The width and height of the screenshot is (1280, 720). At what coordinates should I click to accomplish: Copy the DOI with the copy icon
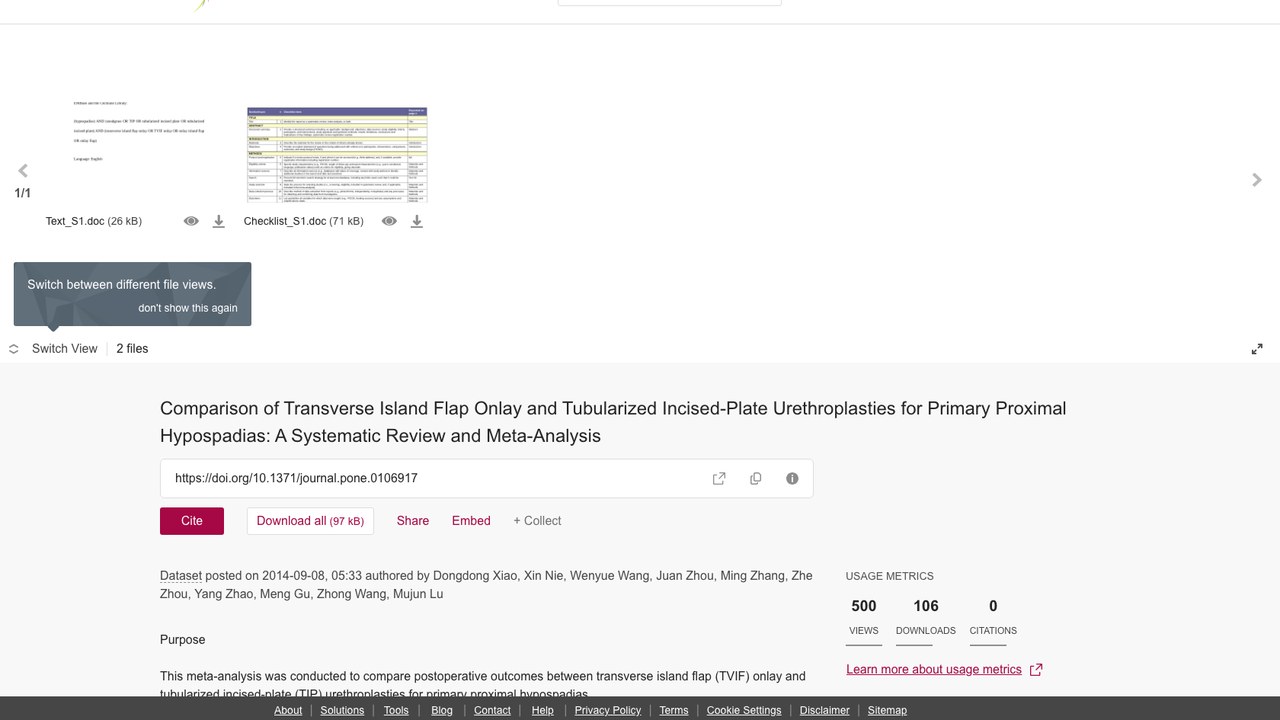click(756, 478)
